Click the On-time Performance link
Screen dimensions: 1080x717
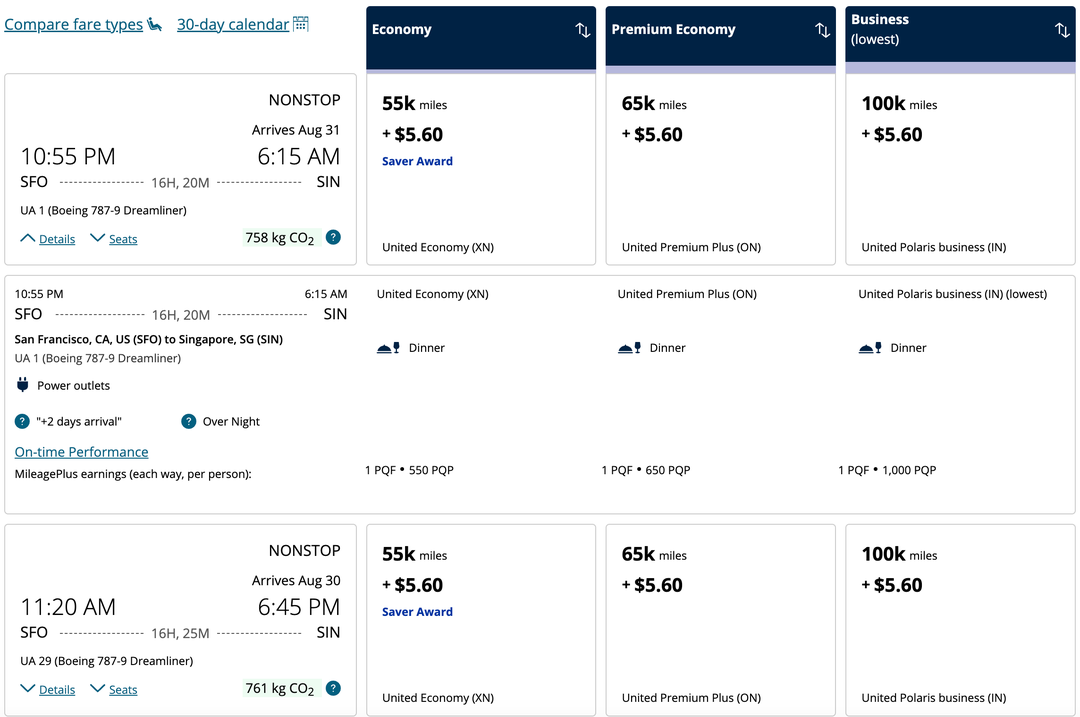pos(81,451)
